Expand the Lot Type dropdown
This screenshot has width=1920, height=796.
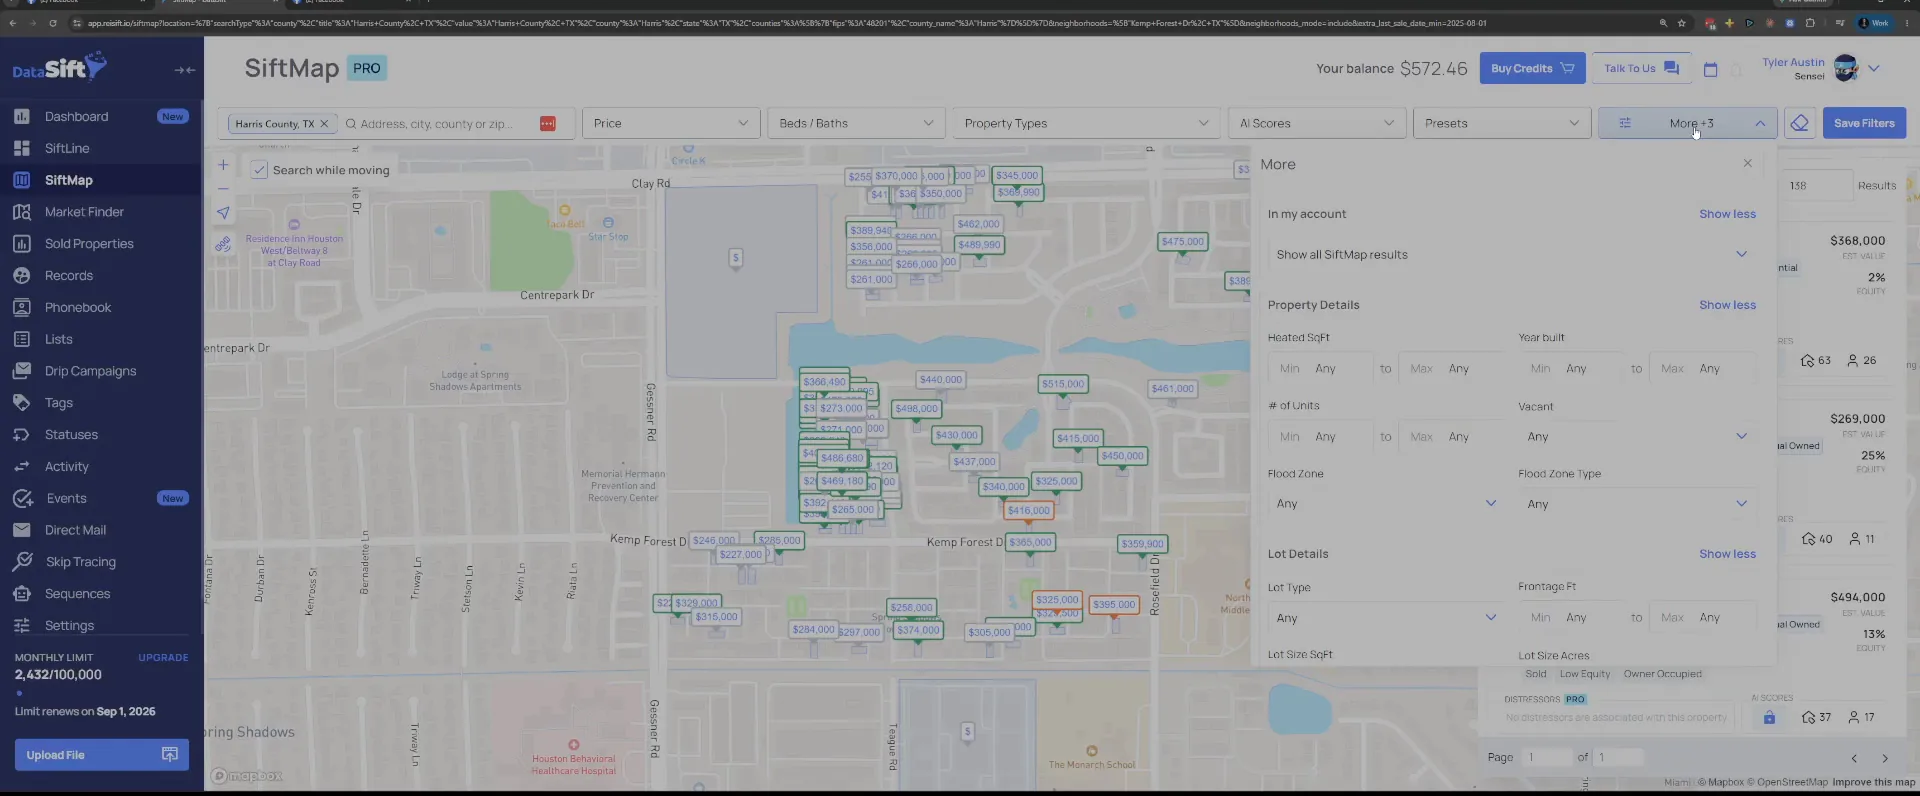1386,618
